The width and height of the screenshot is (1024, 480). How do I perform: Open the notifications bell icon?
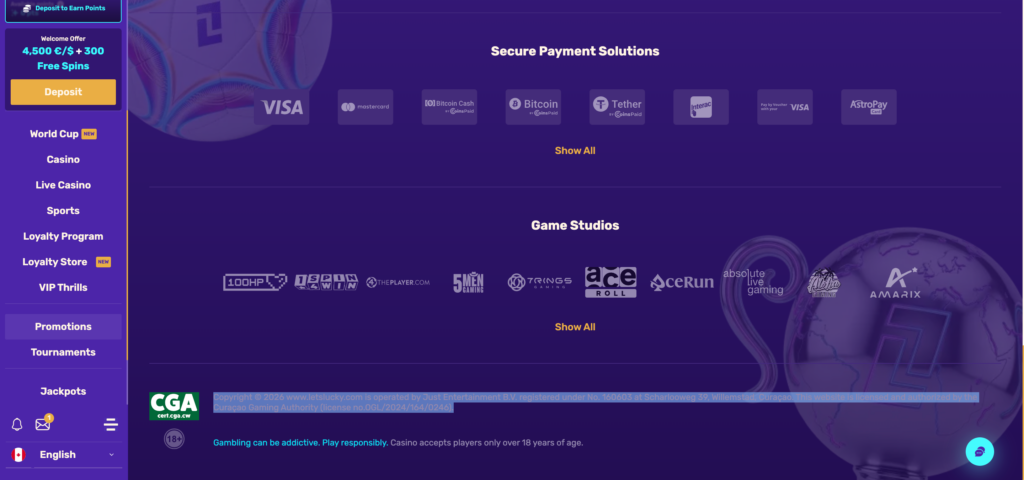tap(17, 424)
